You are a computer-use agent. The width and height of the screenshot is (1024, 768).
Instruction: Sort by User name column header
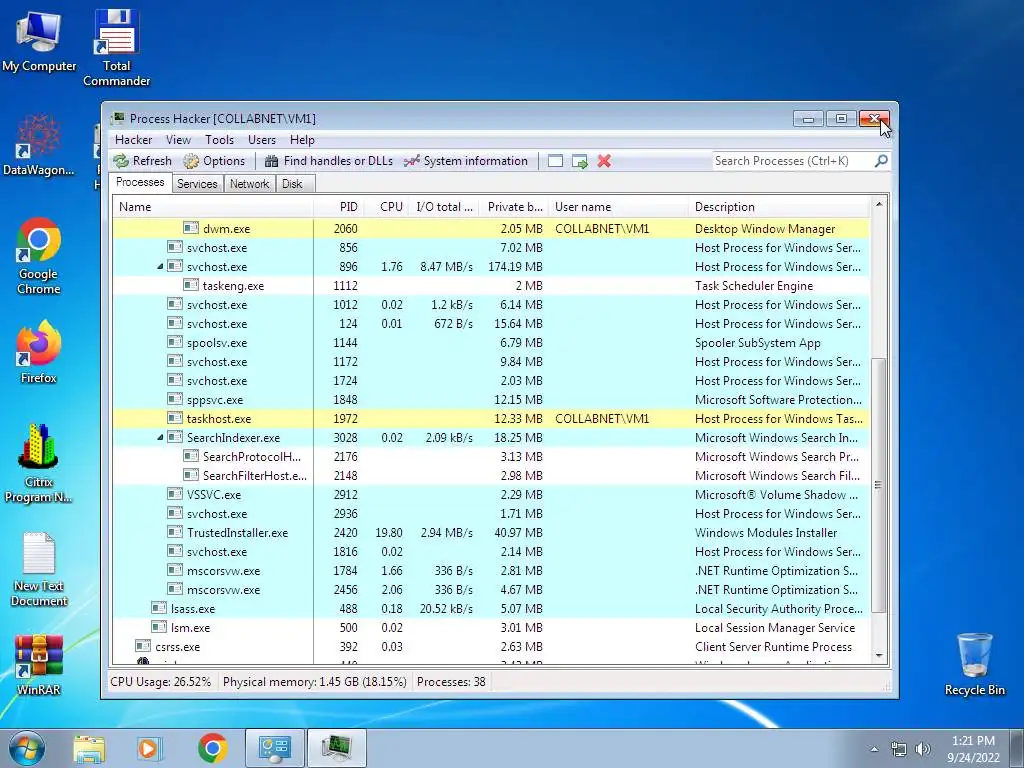[618, 207]
